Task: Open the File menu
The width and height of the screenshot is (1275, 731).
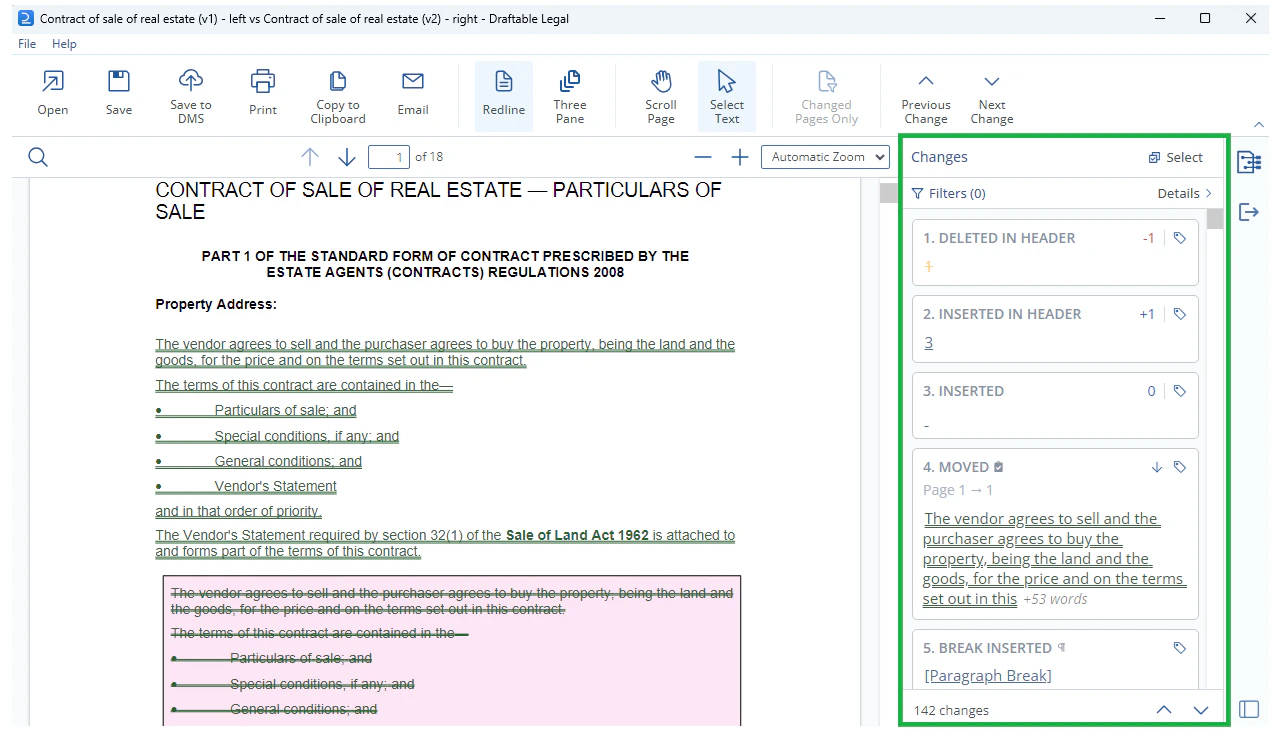Action: (27, 44)
